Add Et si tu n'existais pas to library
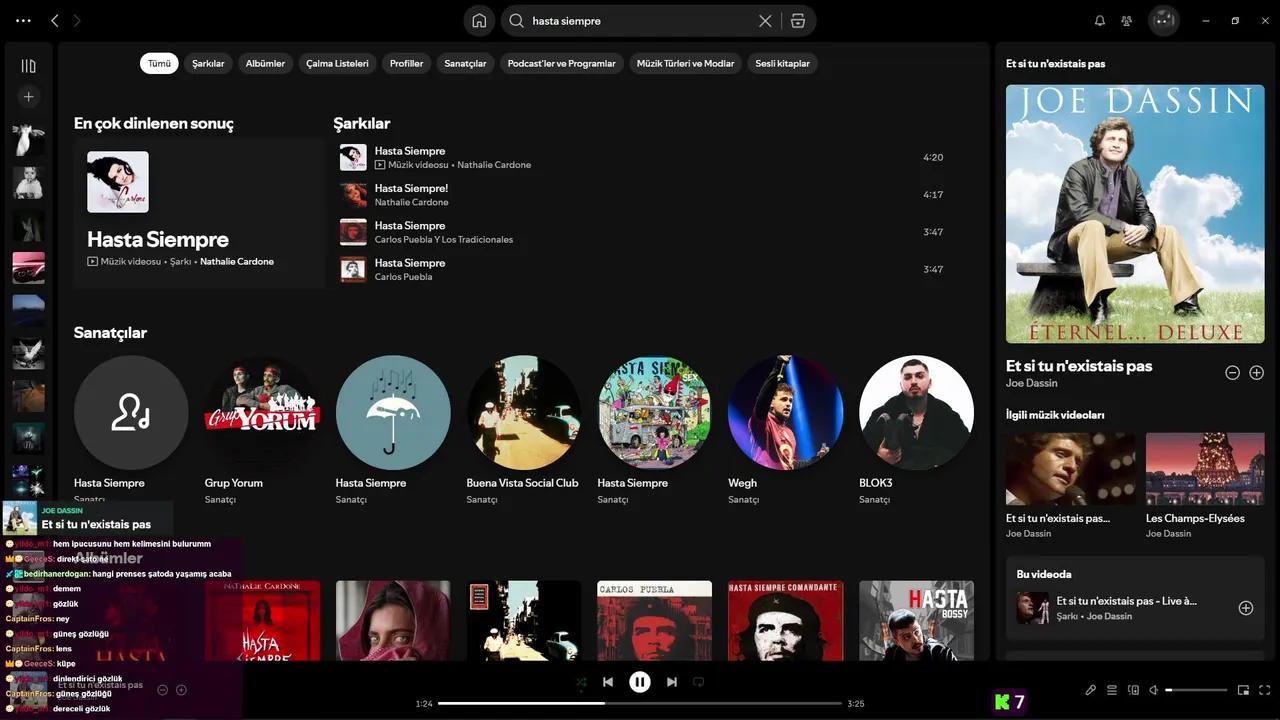1280x720 pixels. 1257,372
